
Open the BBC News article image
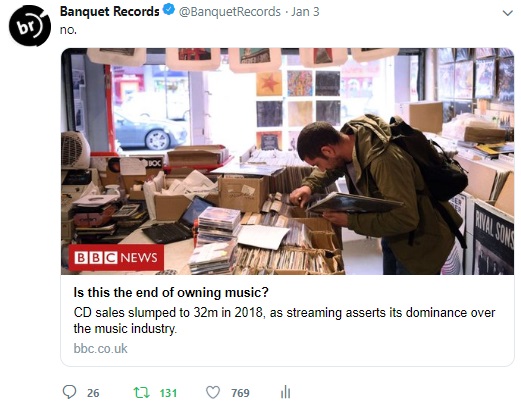287,161
